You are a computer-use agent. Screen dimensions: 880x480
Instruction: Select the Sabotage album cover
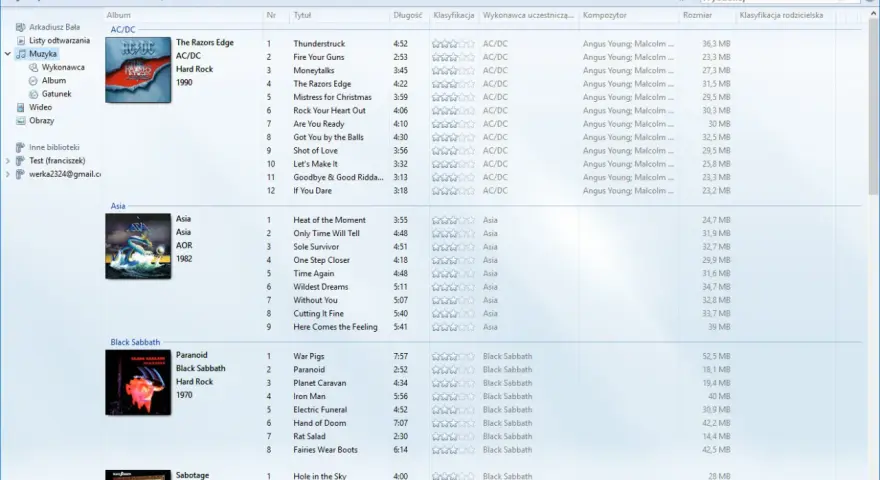point(138,475)
